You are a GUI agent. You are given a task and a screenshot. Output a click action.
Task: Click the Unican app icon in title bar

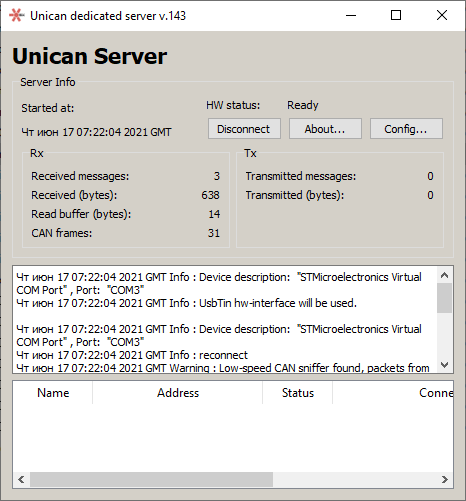(x=16, y=15)
